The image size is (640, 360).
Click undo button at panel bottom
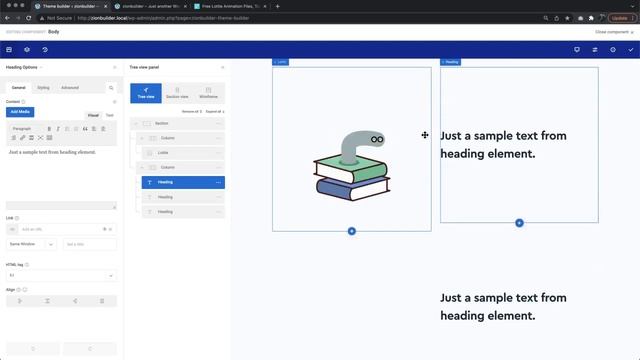(33, 349)
